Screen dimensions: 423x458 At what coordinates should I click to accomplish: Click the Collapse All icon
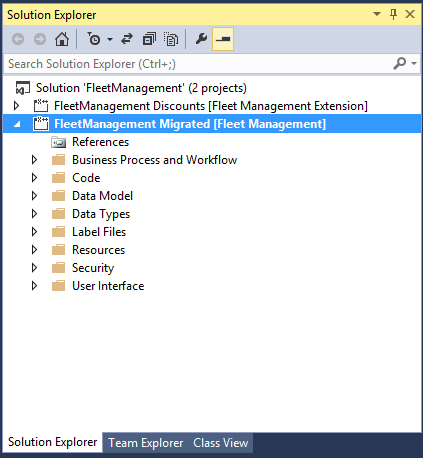pyautogui.click(x=149, y=39)
